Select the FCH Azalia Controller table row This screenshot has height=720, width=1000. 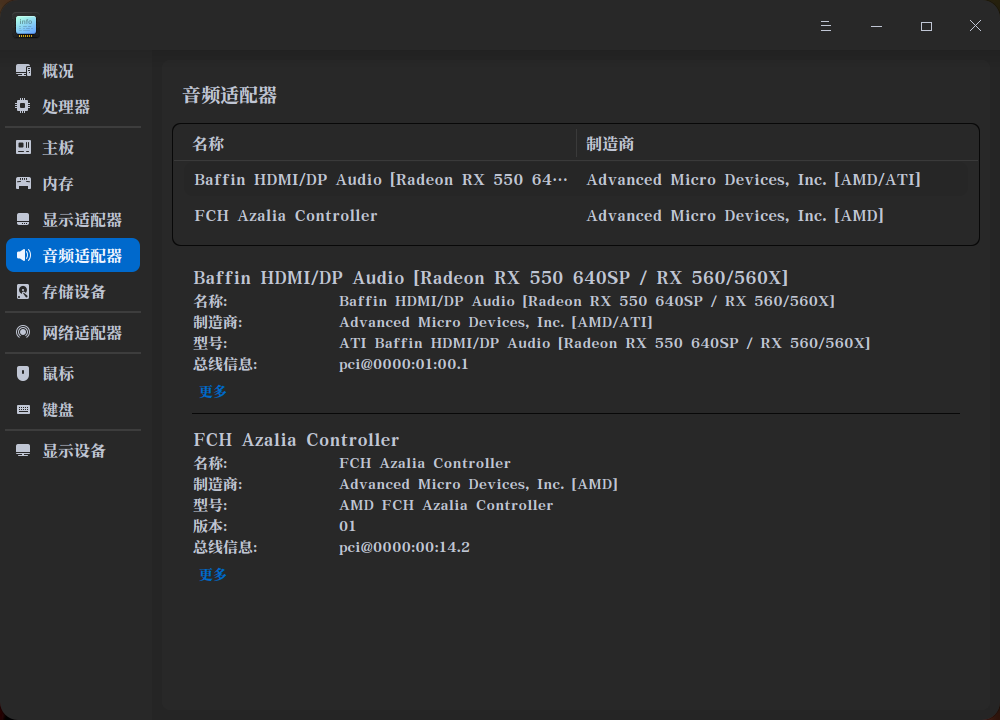576,216
